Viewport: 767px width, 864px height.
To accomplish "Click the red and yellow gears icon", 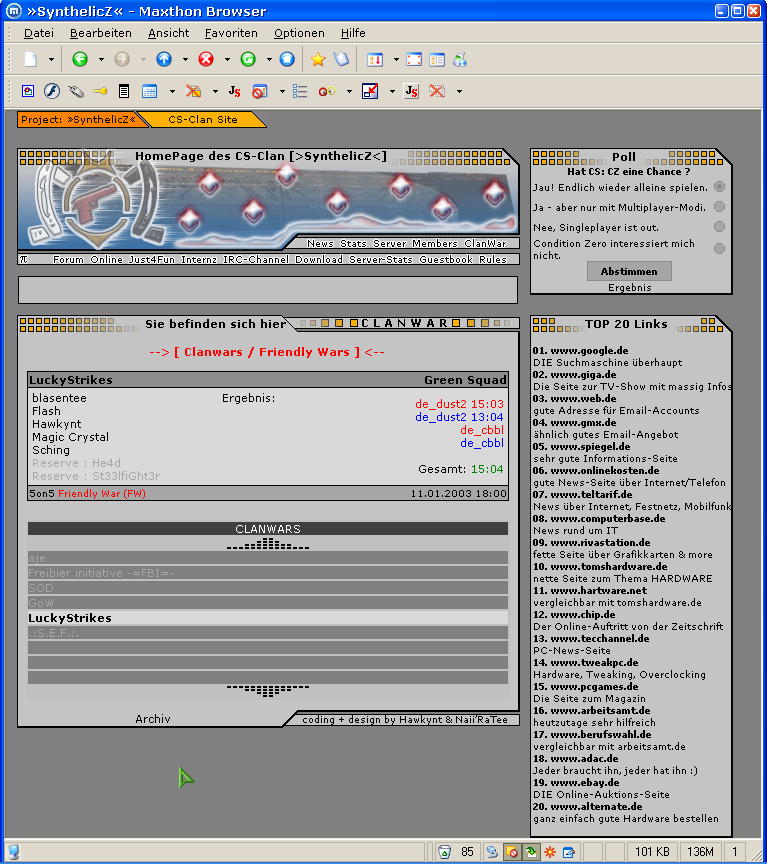I will (327, 91).
